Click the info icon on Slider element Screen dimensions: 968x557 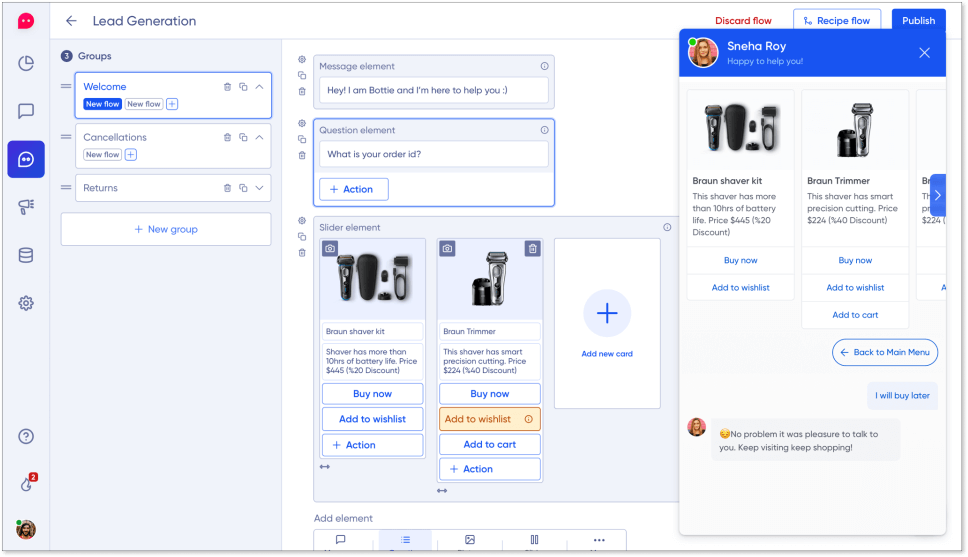667,227
